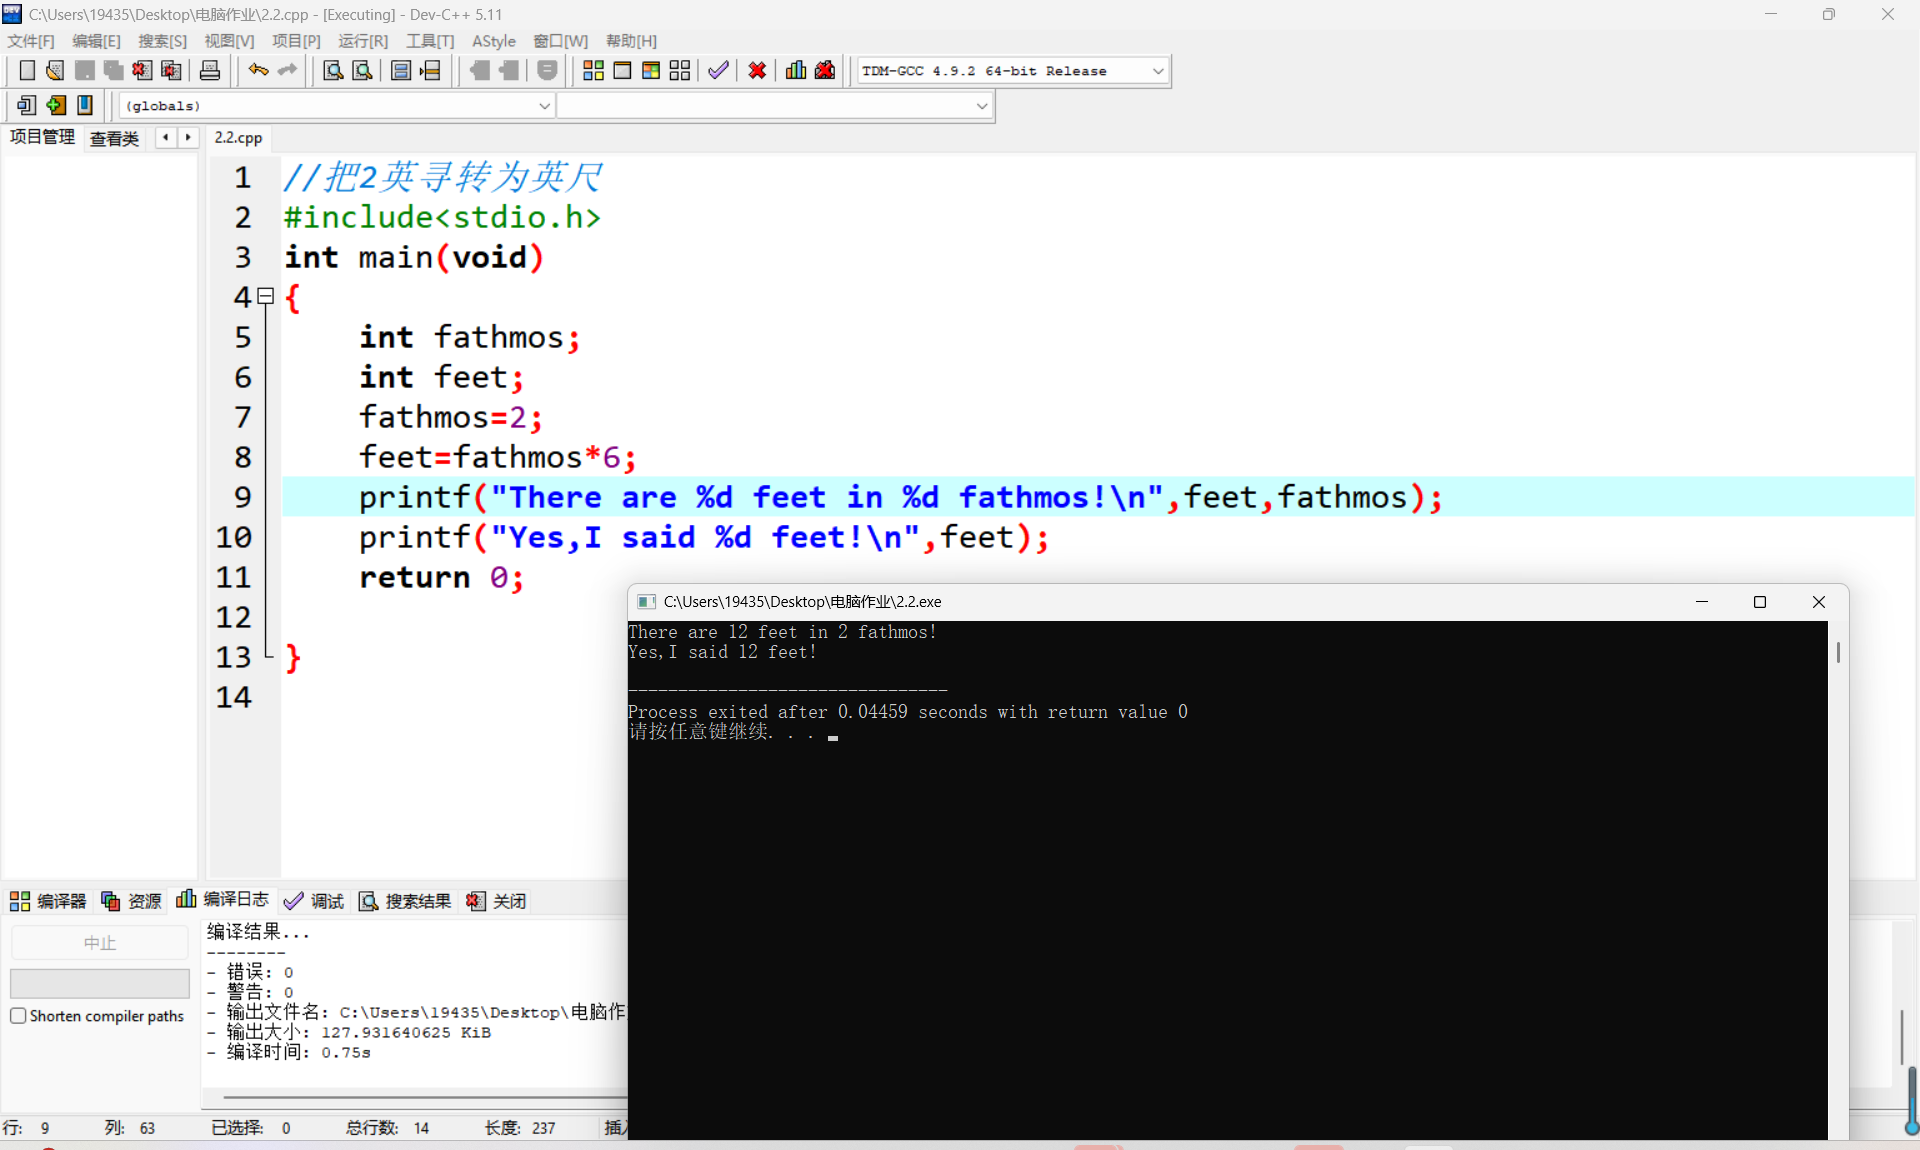
Task: Switch to the 编译日志 tab
Action: [x=223, y=900]
